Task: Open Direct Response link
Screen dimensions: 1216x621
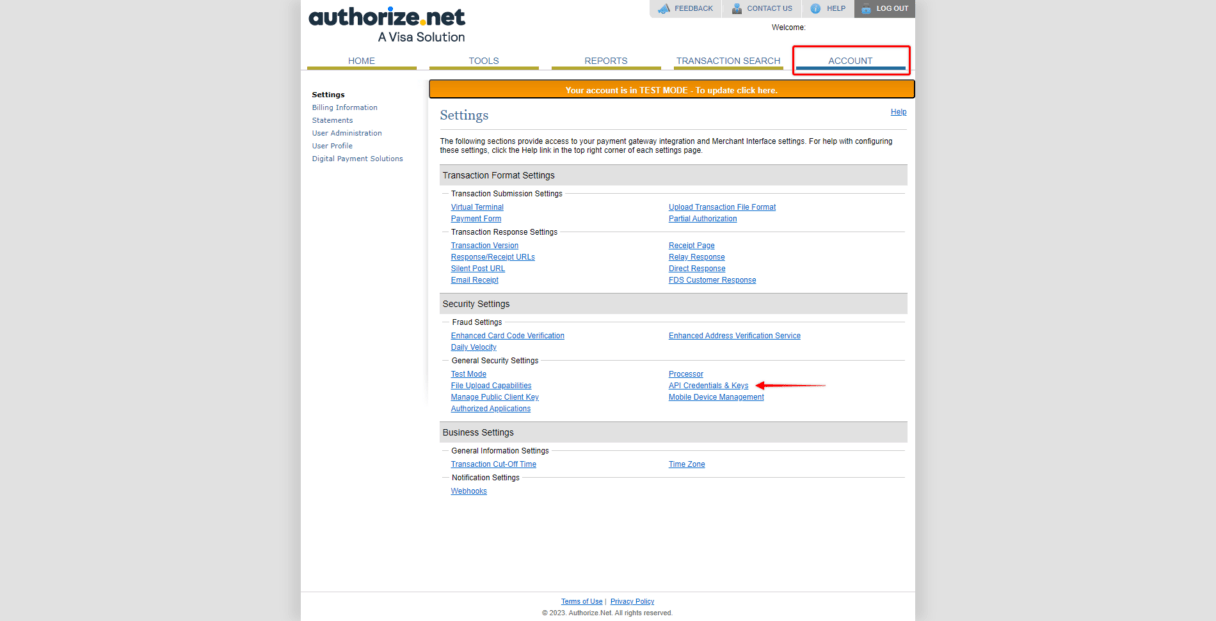Action: [x=697, y=269]
